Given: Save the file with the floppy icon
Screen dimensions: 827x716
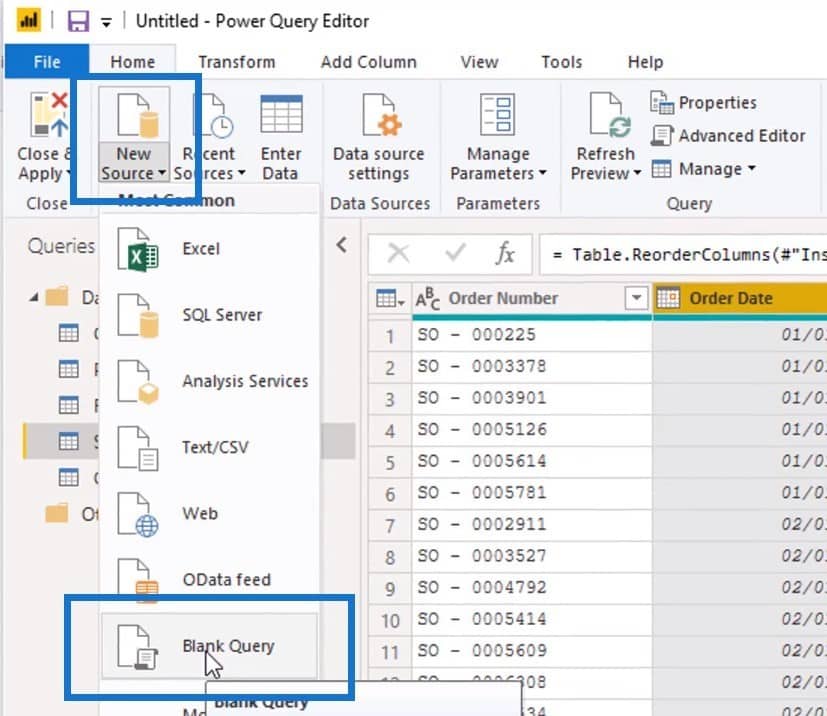Looking at the screenshot, I should point(78,22).
